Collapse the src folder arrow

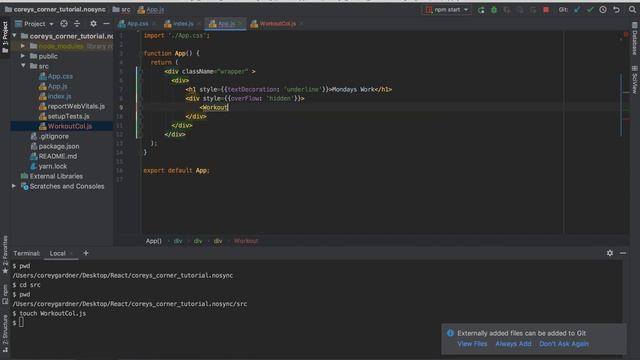pyautogui.click(x=23, y=66)
